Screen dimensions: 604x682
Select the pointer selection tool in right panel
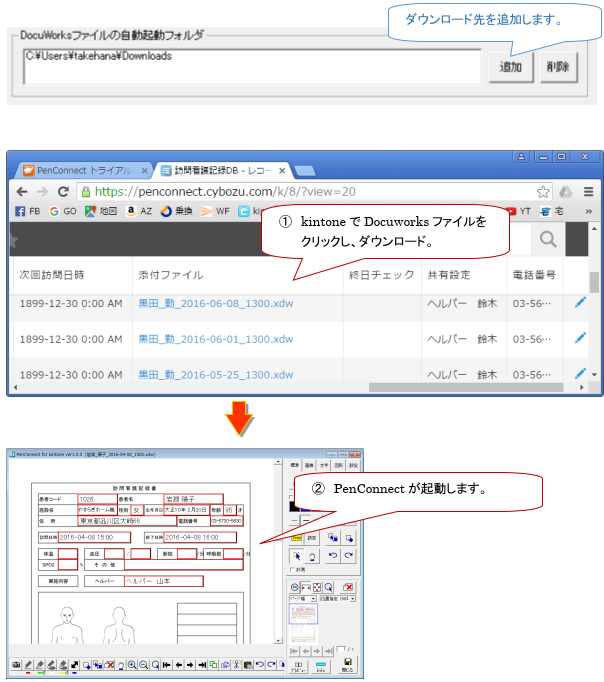tap(297, 556)
